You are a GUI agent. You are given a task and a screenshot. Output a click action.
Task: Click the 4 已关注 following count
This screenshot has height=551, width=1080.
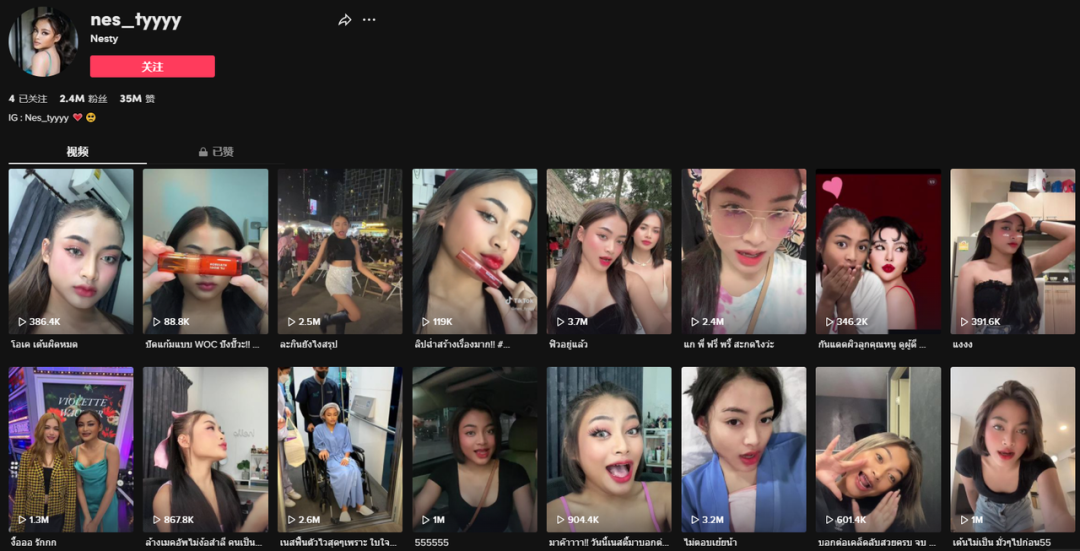click(28, 99)
